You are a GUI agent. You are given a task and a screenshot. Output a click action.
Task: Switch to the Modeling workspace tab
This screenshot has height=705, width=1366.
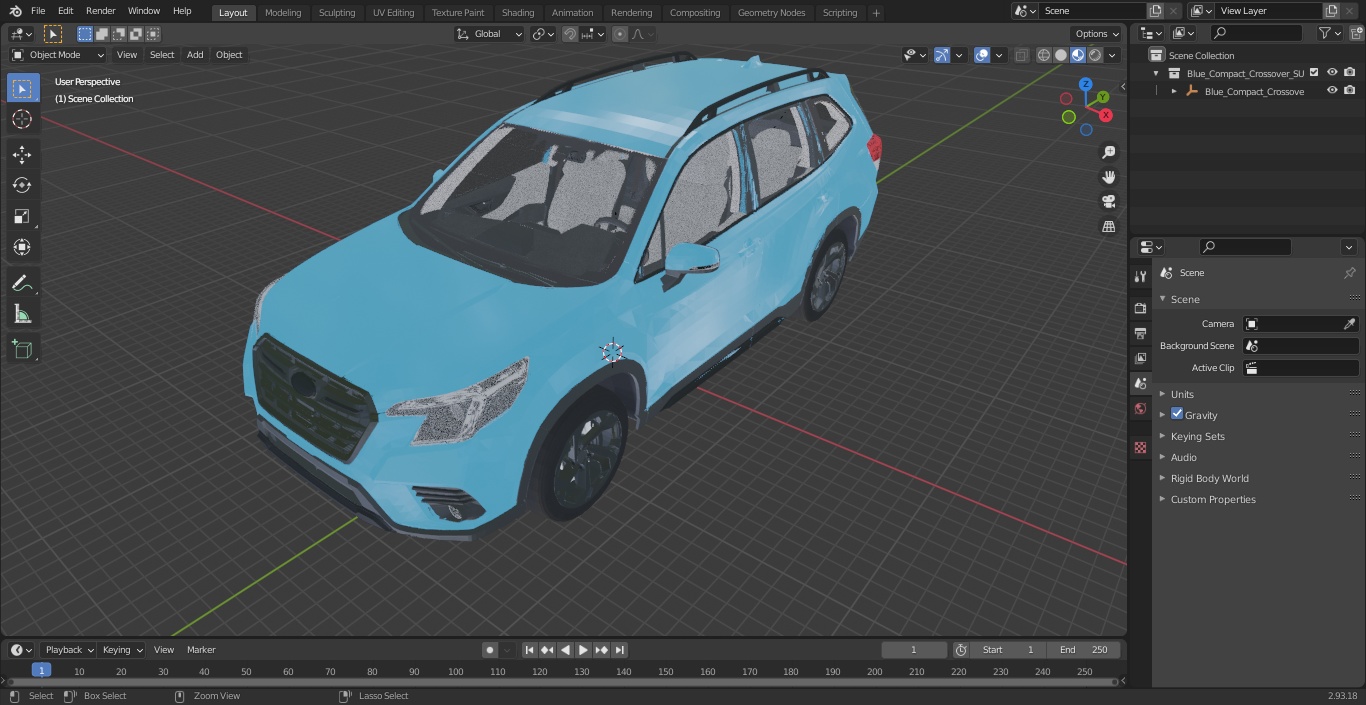click(x=283, y=12)
